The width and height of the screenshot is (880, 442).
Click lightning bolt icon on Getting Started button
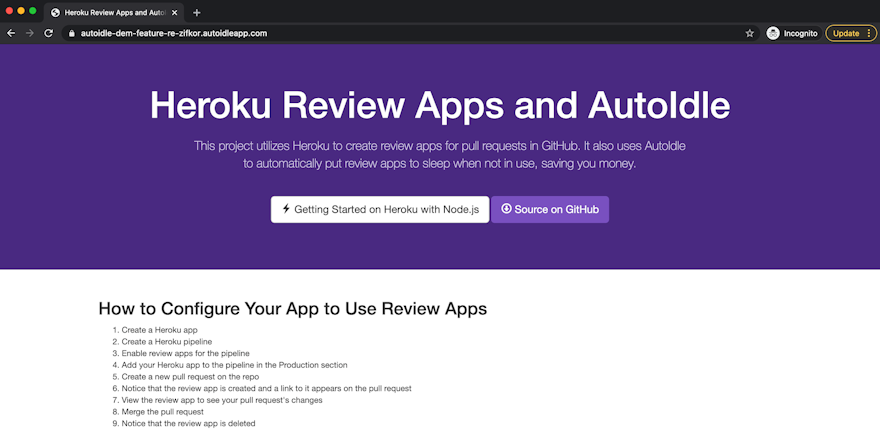pos(286,209)
